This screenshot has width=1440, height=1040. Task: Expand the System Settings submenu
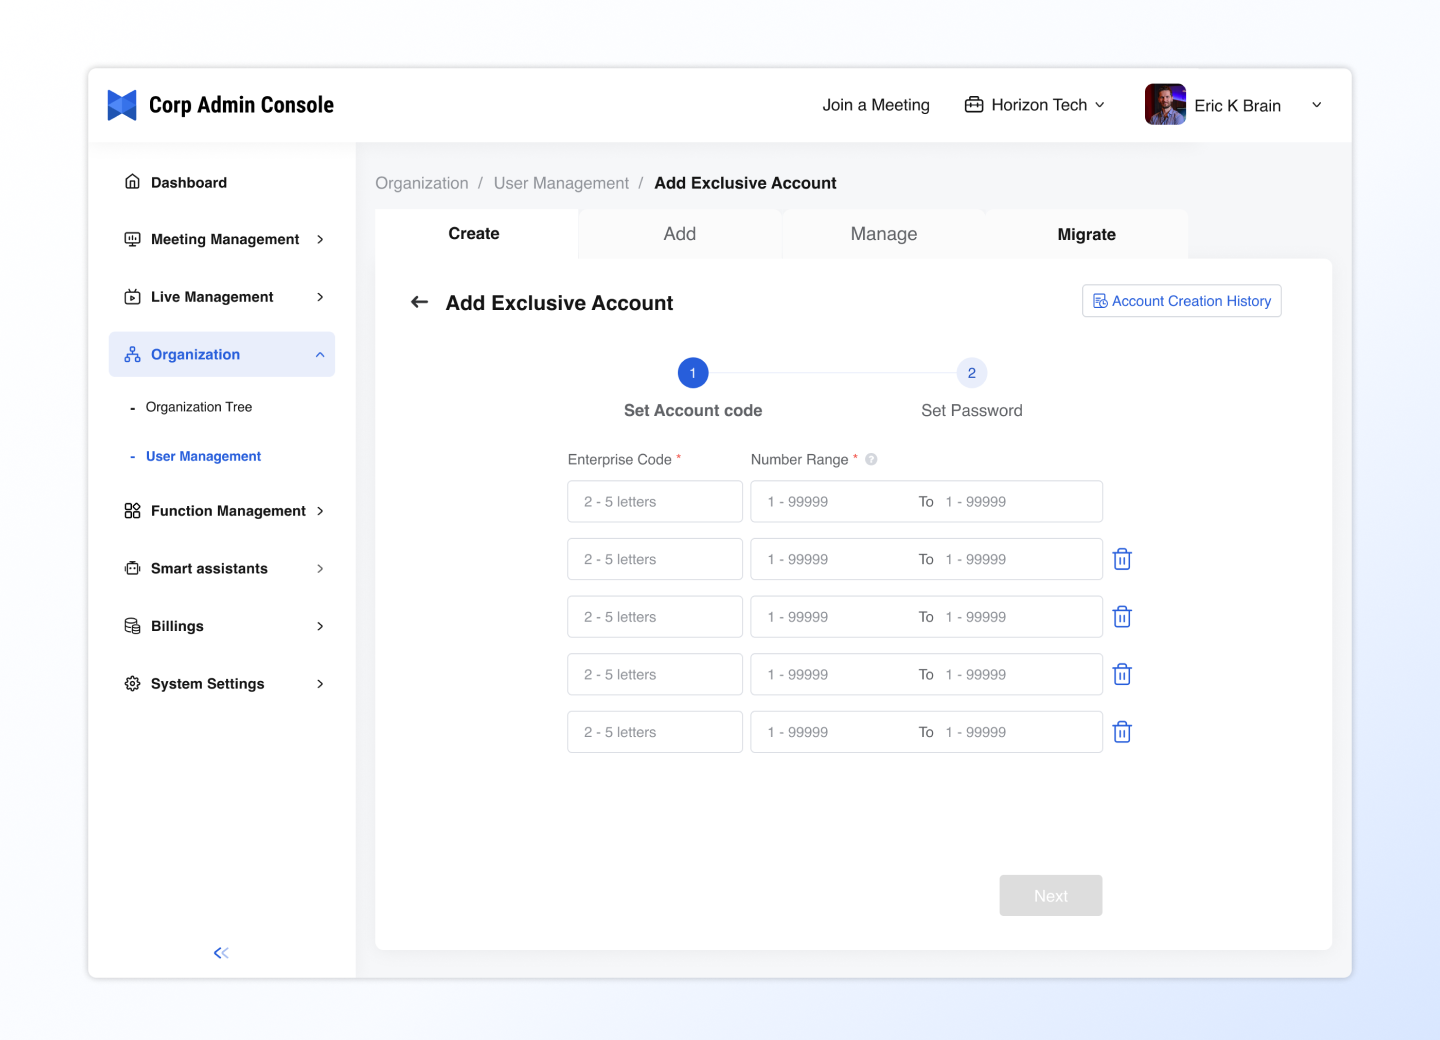point(222,684)
